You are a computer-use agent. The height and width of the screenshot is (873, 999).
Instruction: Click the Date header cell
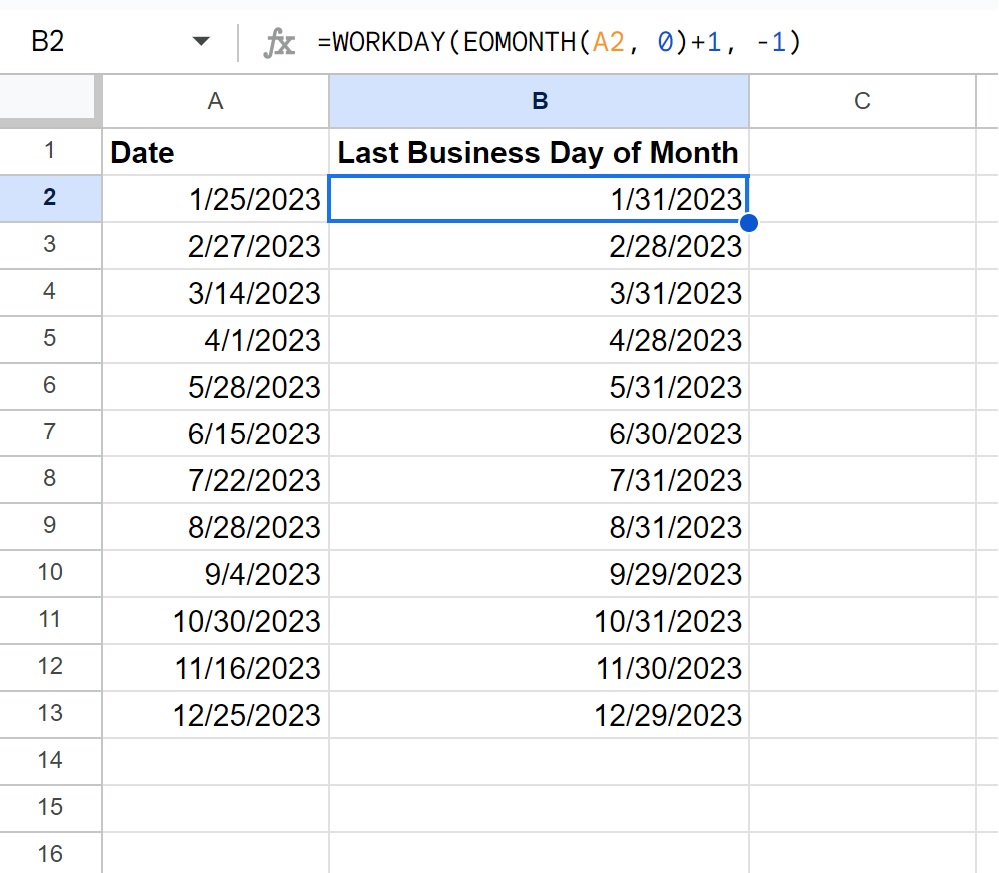[215, 152]
